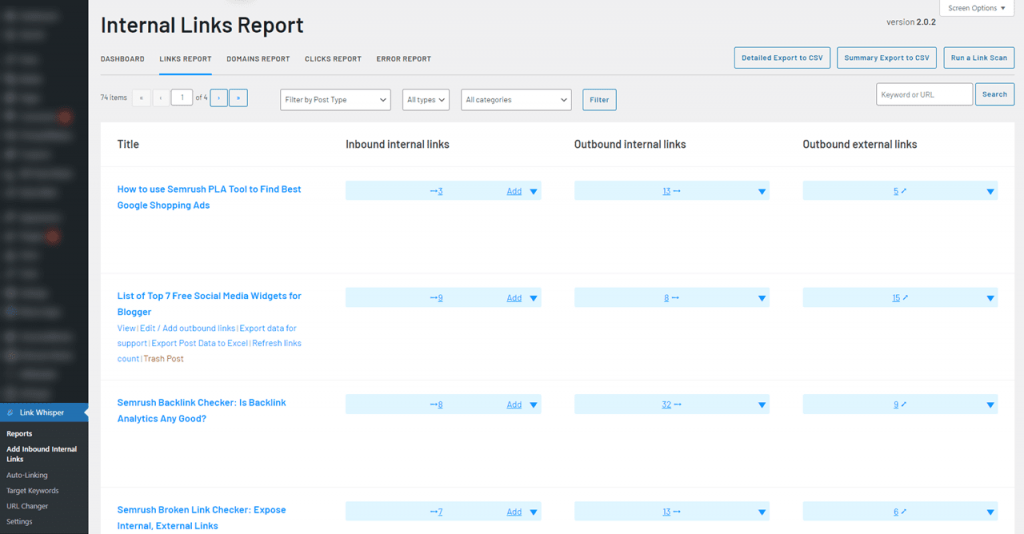Open Target Keywords submenu item
This screenshot has height=534, width=1024.
click(33, 491)
